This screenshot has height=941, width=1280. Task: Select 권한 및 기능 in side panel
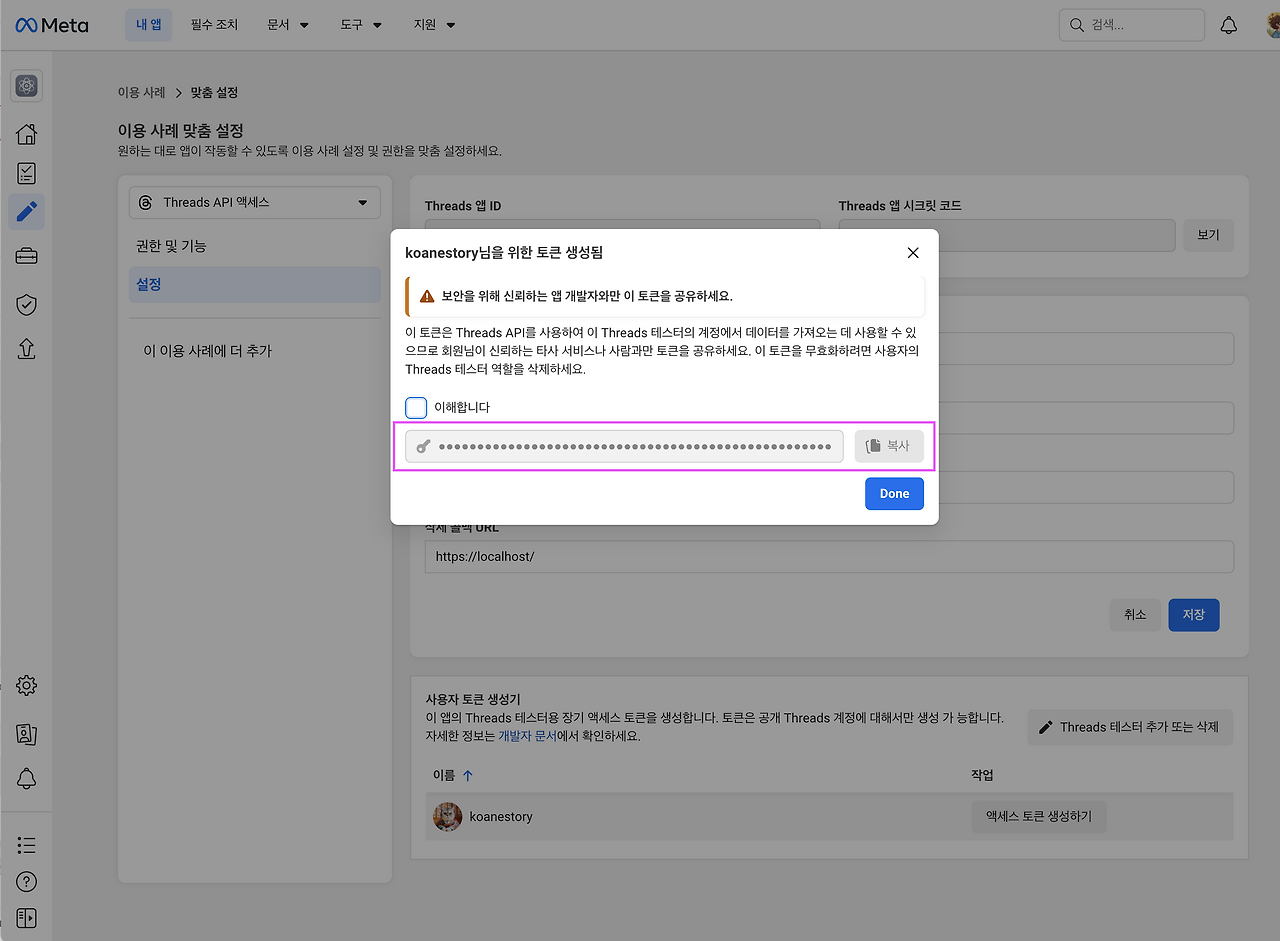[255, 246]
